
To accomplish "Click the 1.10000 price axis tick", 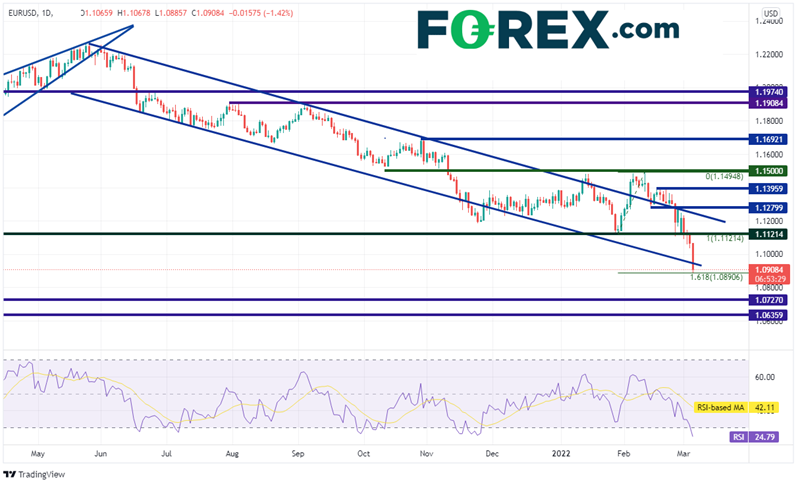I will [x=769, y=254].
